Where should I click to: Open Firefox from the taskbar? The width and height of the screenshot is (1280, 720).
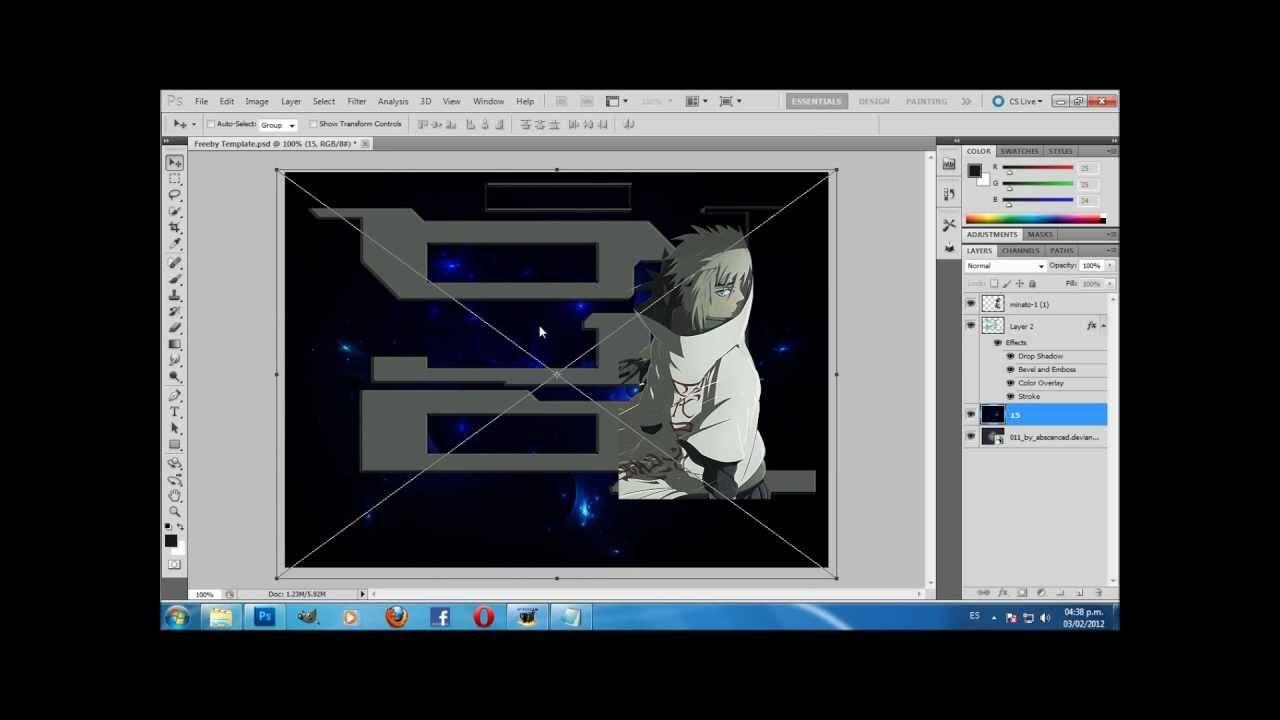tap(395, 618)
